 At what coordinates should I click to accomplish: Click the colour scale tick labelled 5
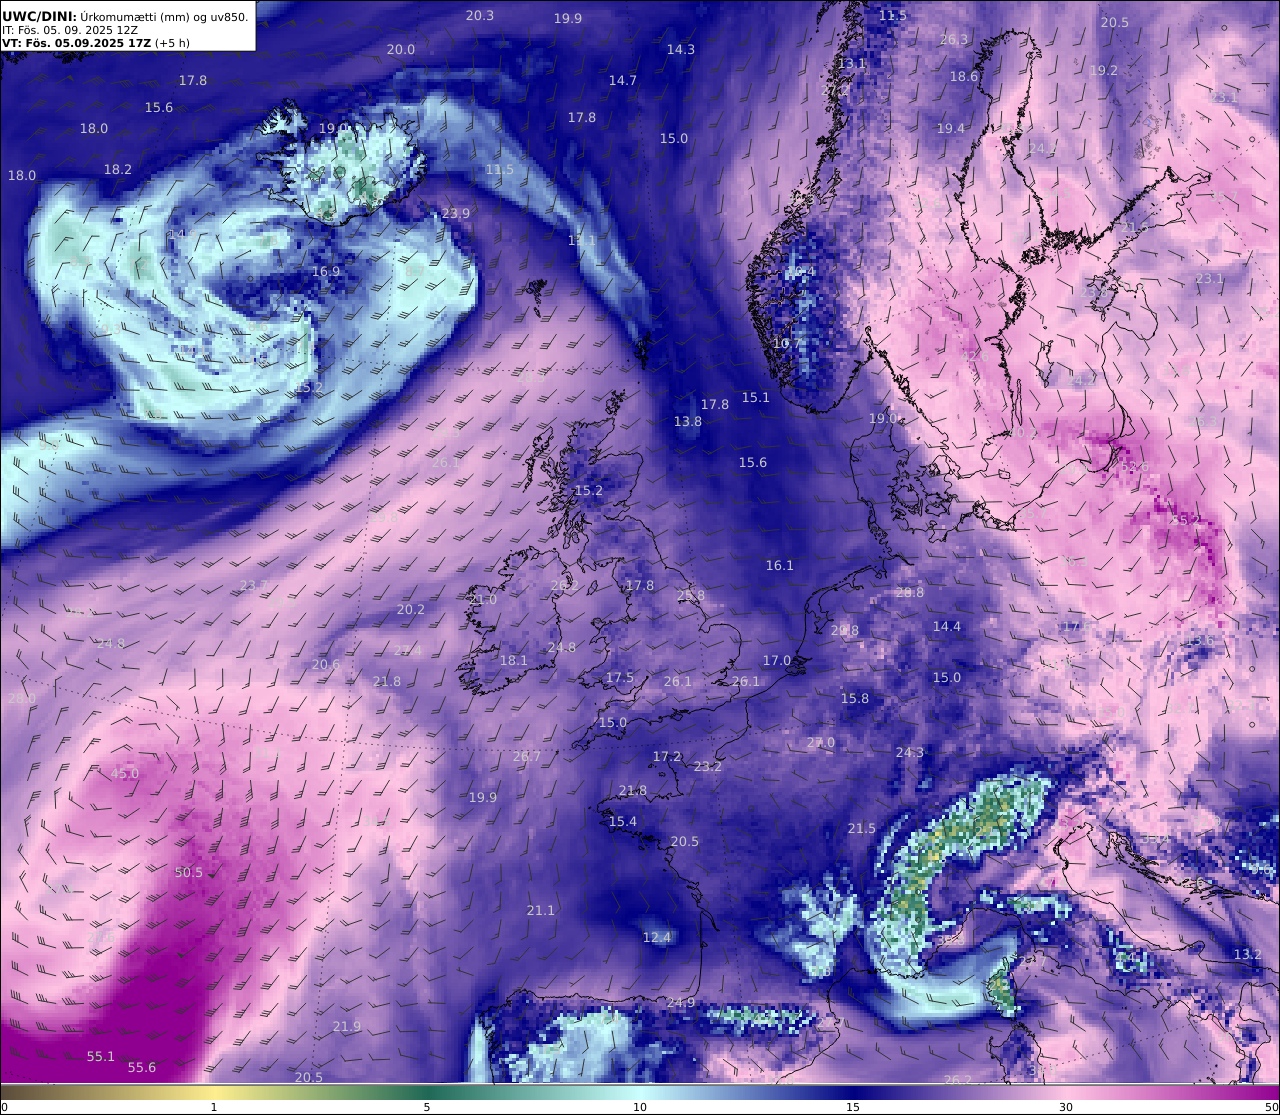click(x=427, y=1107)
